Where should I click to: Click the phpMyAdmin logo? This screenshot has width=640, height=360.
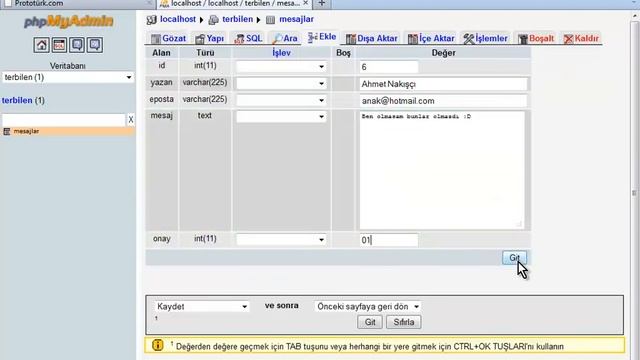click(x=68, y=22)
